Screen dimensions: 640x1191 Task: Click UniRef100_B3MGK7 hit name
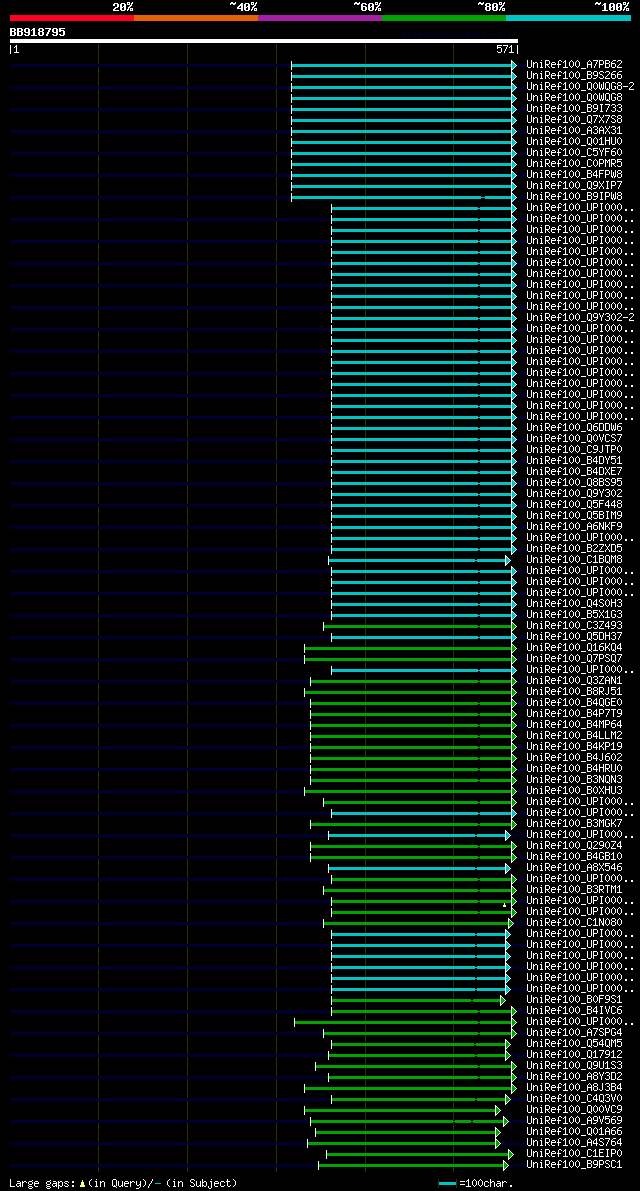point(574,823)
